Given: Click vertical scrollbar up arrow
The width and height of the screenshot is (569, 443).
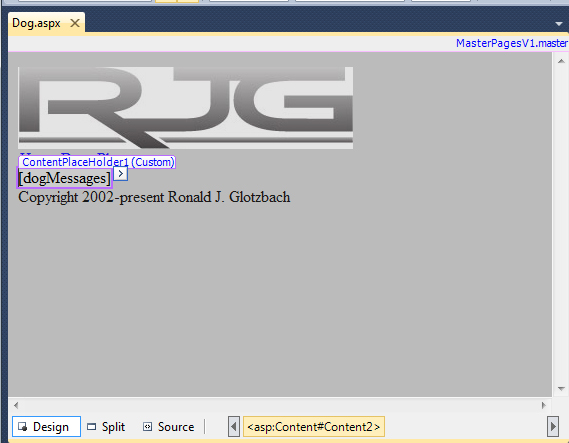Looking at the screenshot, I should (561, 61).
